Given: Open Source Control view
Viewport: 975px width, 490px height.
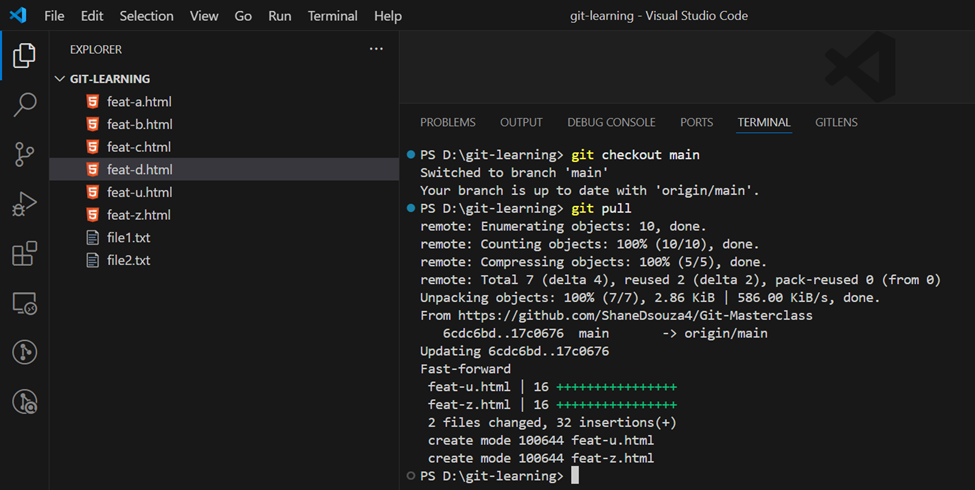Looking at the screenshot, I should point(24,154).
